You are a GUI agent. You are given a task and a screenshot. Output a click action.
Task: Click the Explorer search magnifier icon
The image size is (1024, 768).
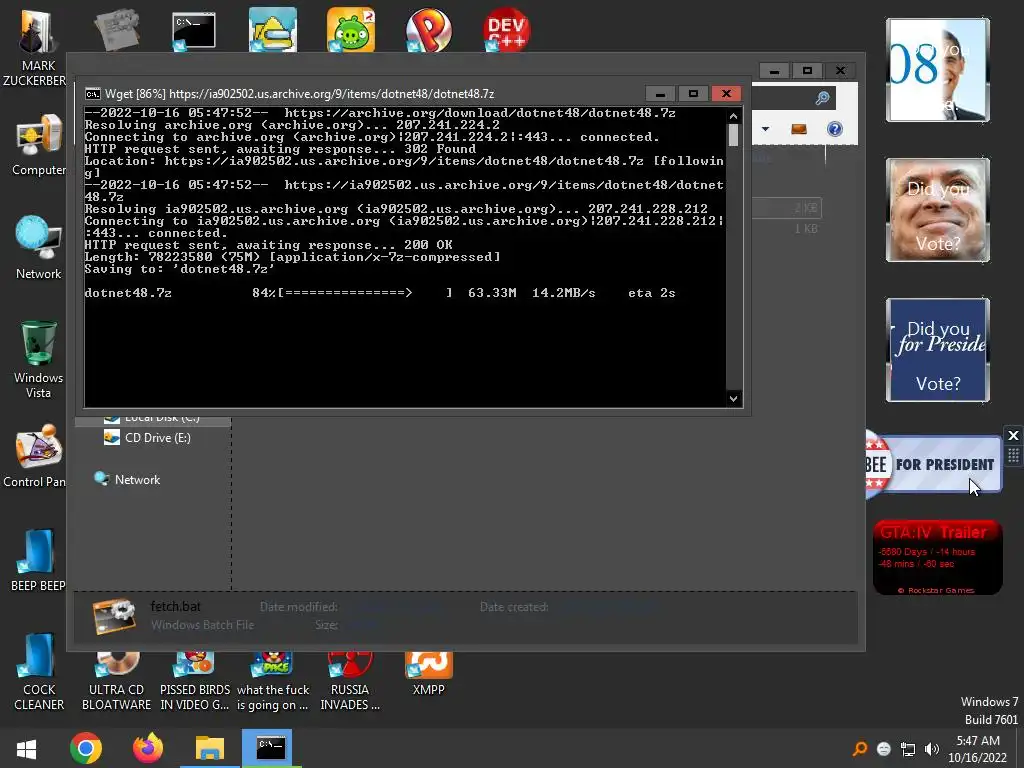click(822, 99)
